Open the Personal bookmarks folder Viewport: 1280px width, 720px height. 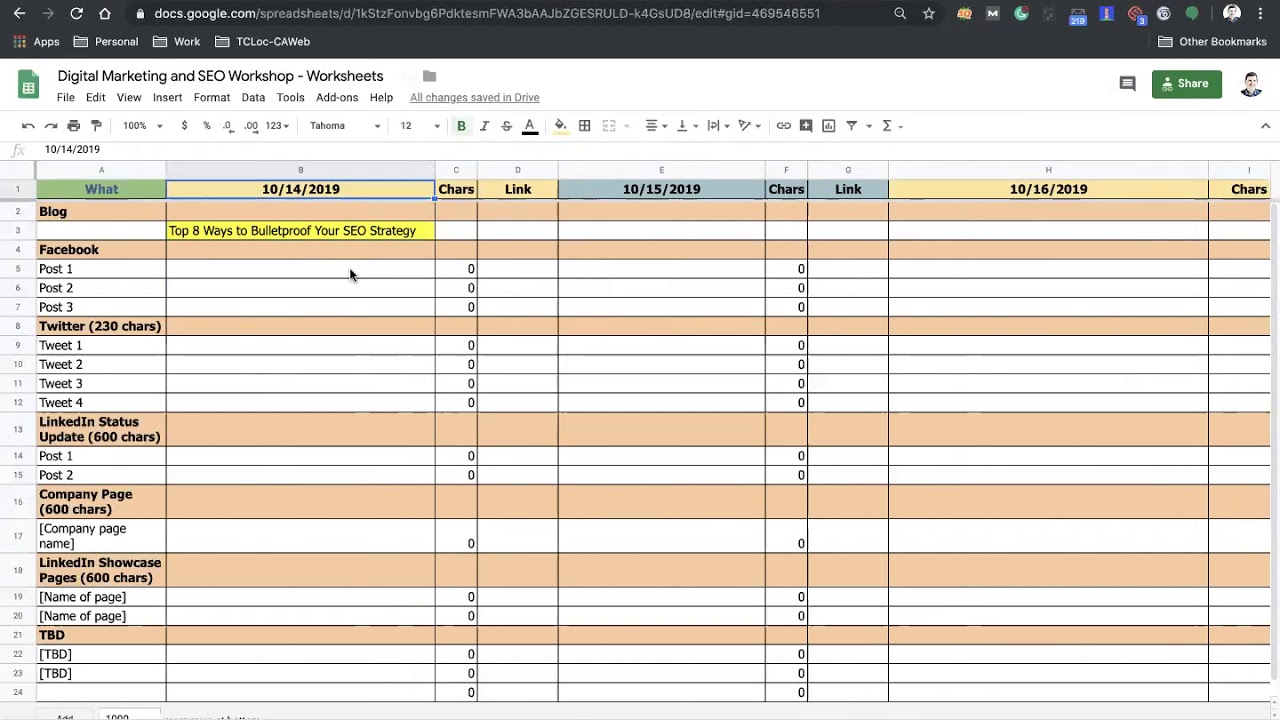(x=106, y=42)
